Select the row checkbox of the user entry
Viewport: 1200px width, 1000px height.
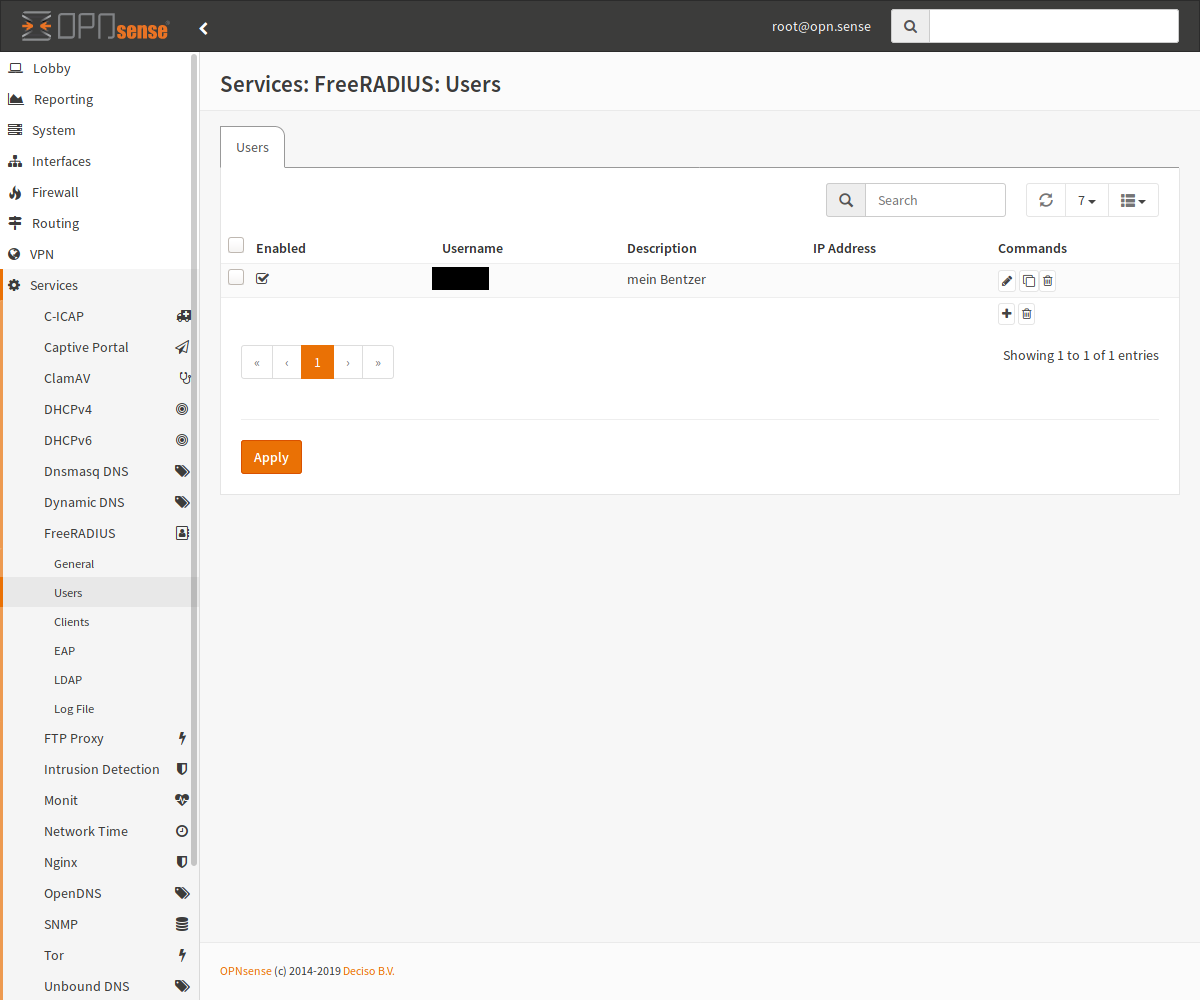tap(236, 277)
